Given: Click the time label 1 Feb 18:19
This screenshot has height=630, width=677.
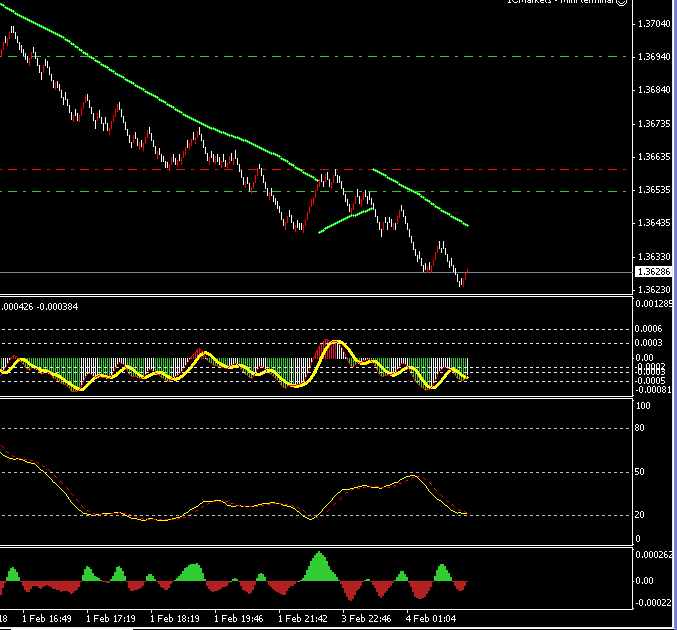Looking at the screenshot, I should click(175, 619).
